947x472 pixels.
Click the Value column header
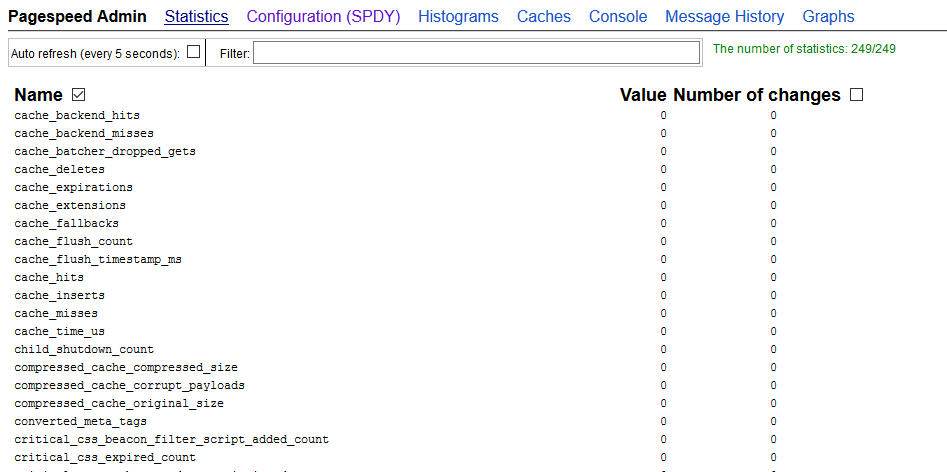[643, 95]
